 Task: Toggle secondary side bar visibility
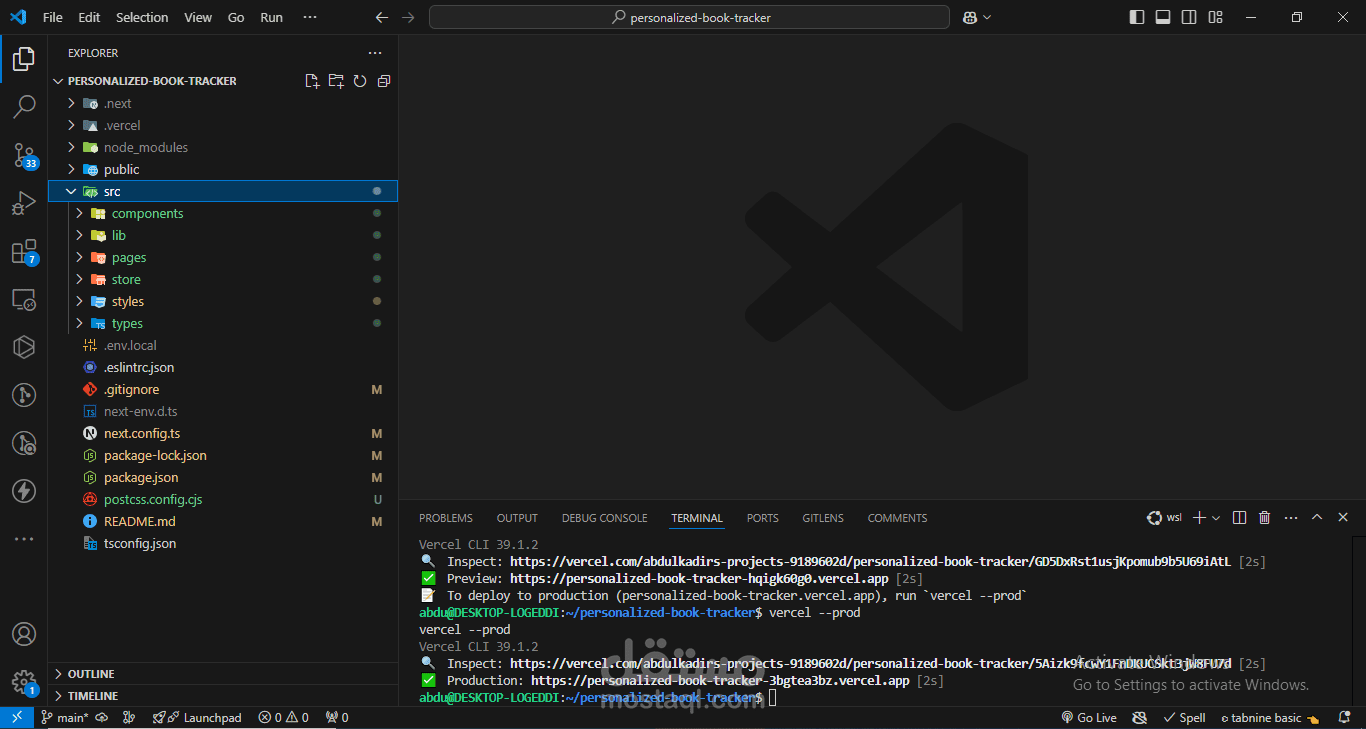point(1189,17)
